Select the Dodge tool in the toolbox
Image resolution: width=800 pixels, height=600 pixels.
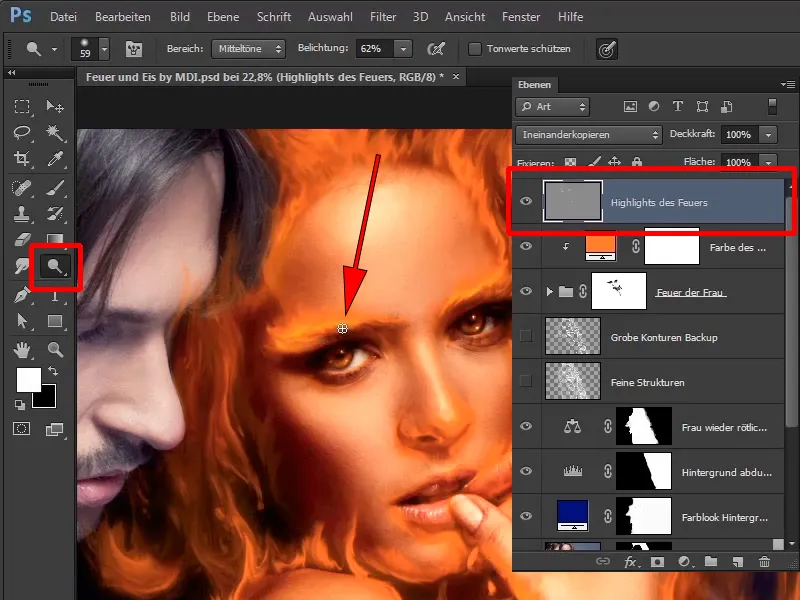point(55,265)
